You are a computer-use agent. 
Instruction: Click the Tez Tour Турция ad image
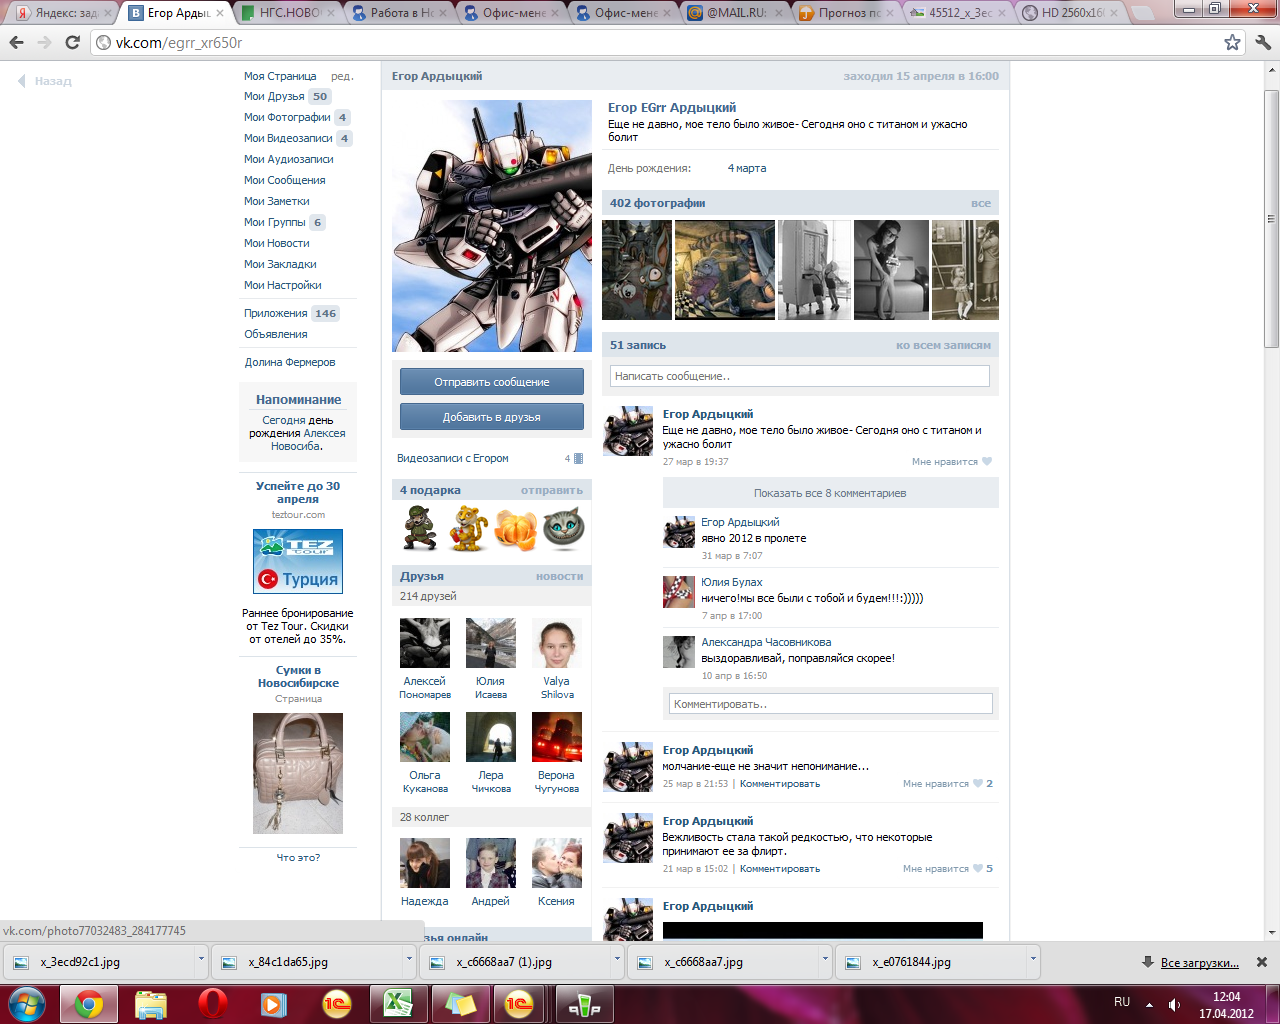click(x=298, y=562)
